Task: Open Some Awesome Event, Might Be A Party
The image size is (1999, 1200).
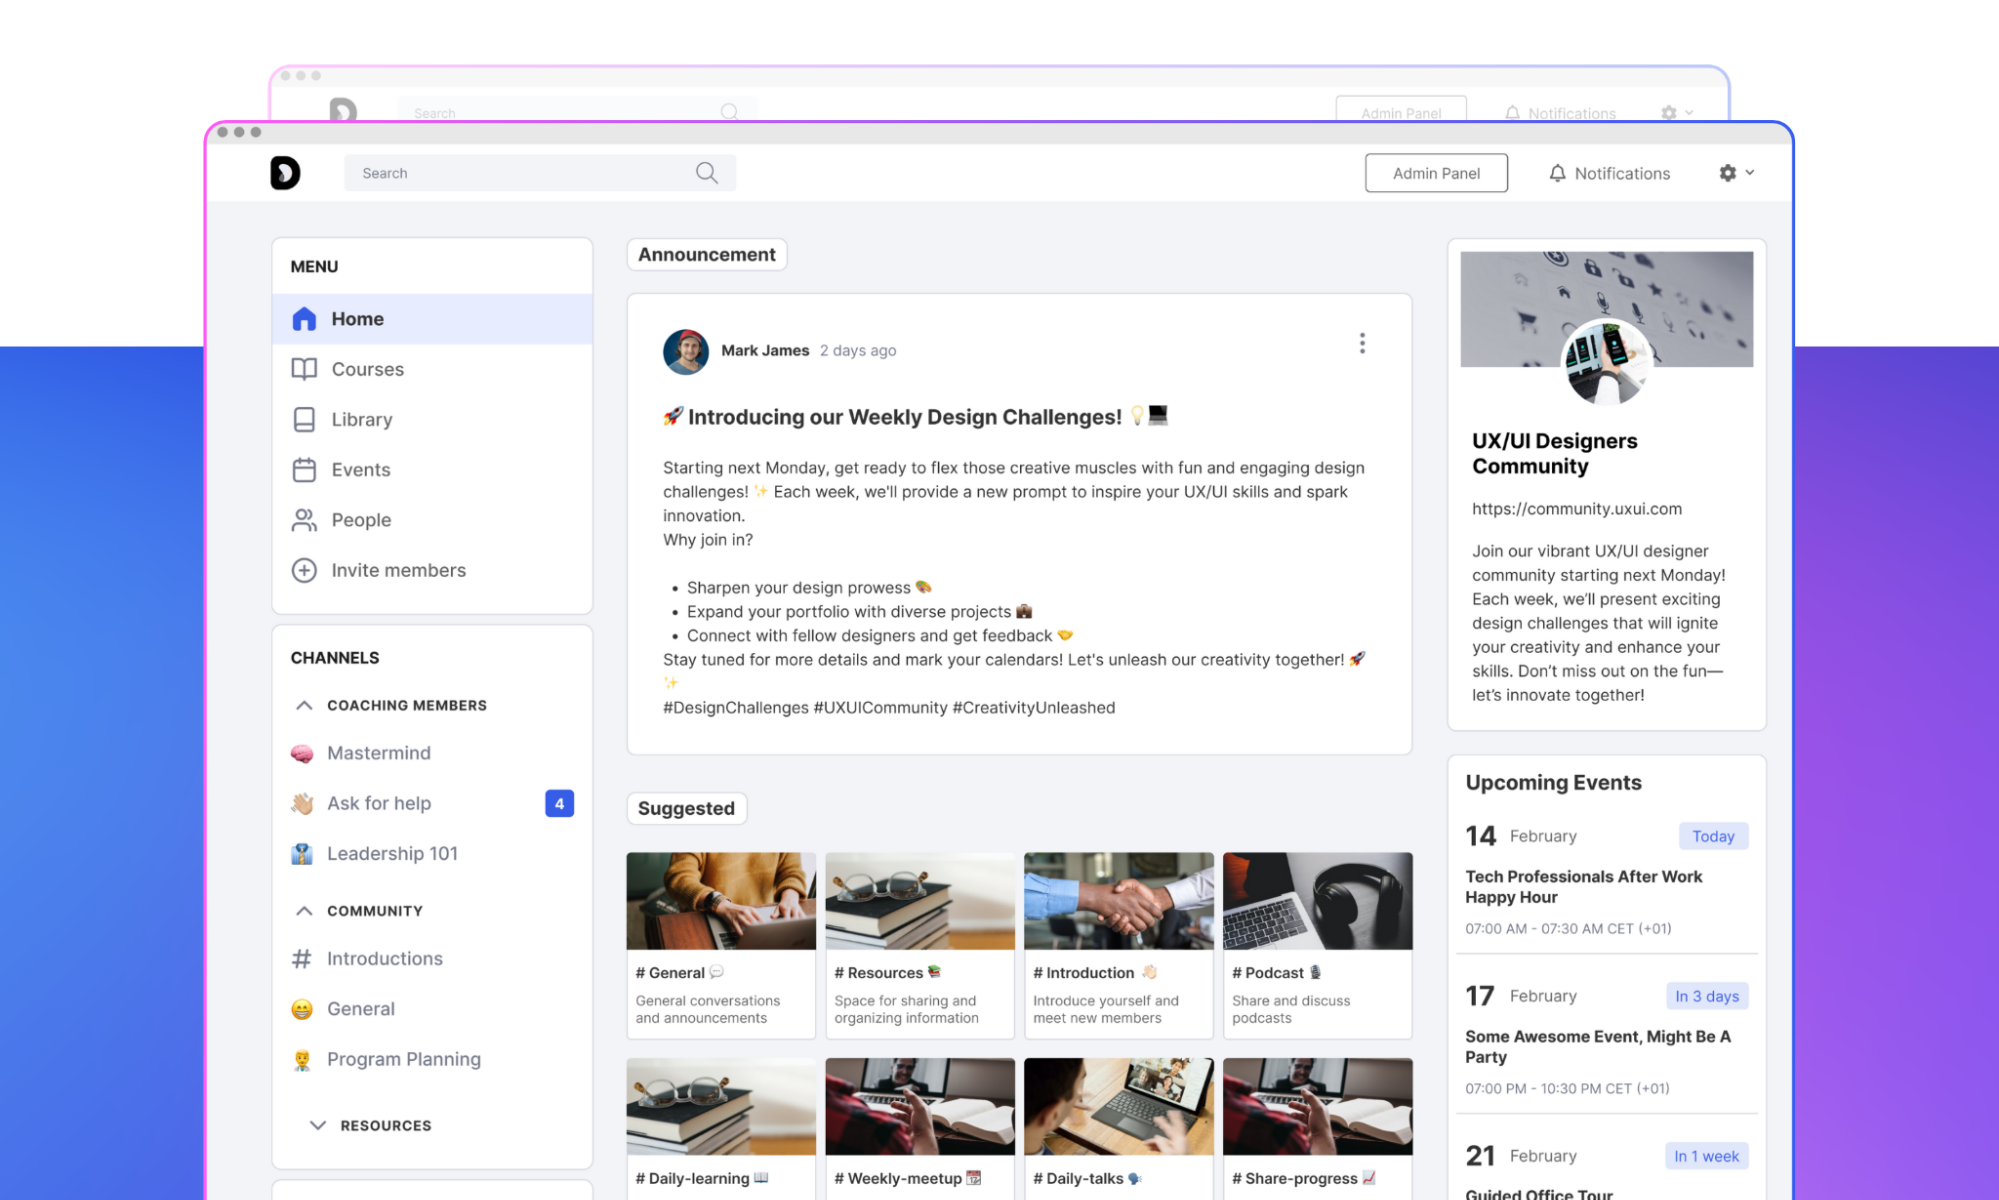Action: 1598,1047
